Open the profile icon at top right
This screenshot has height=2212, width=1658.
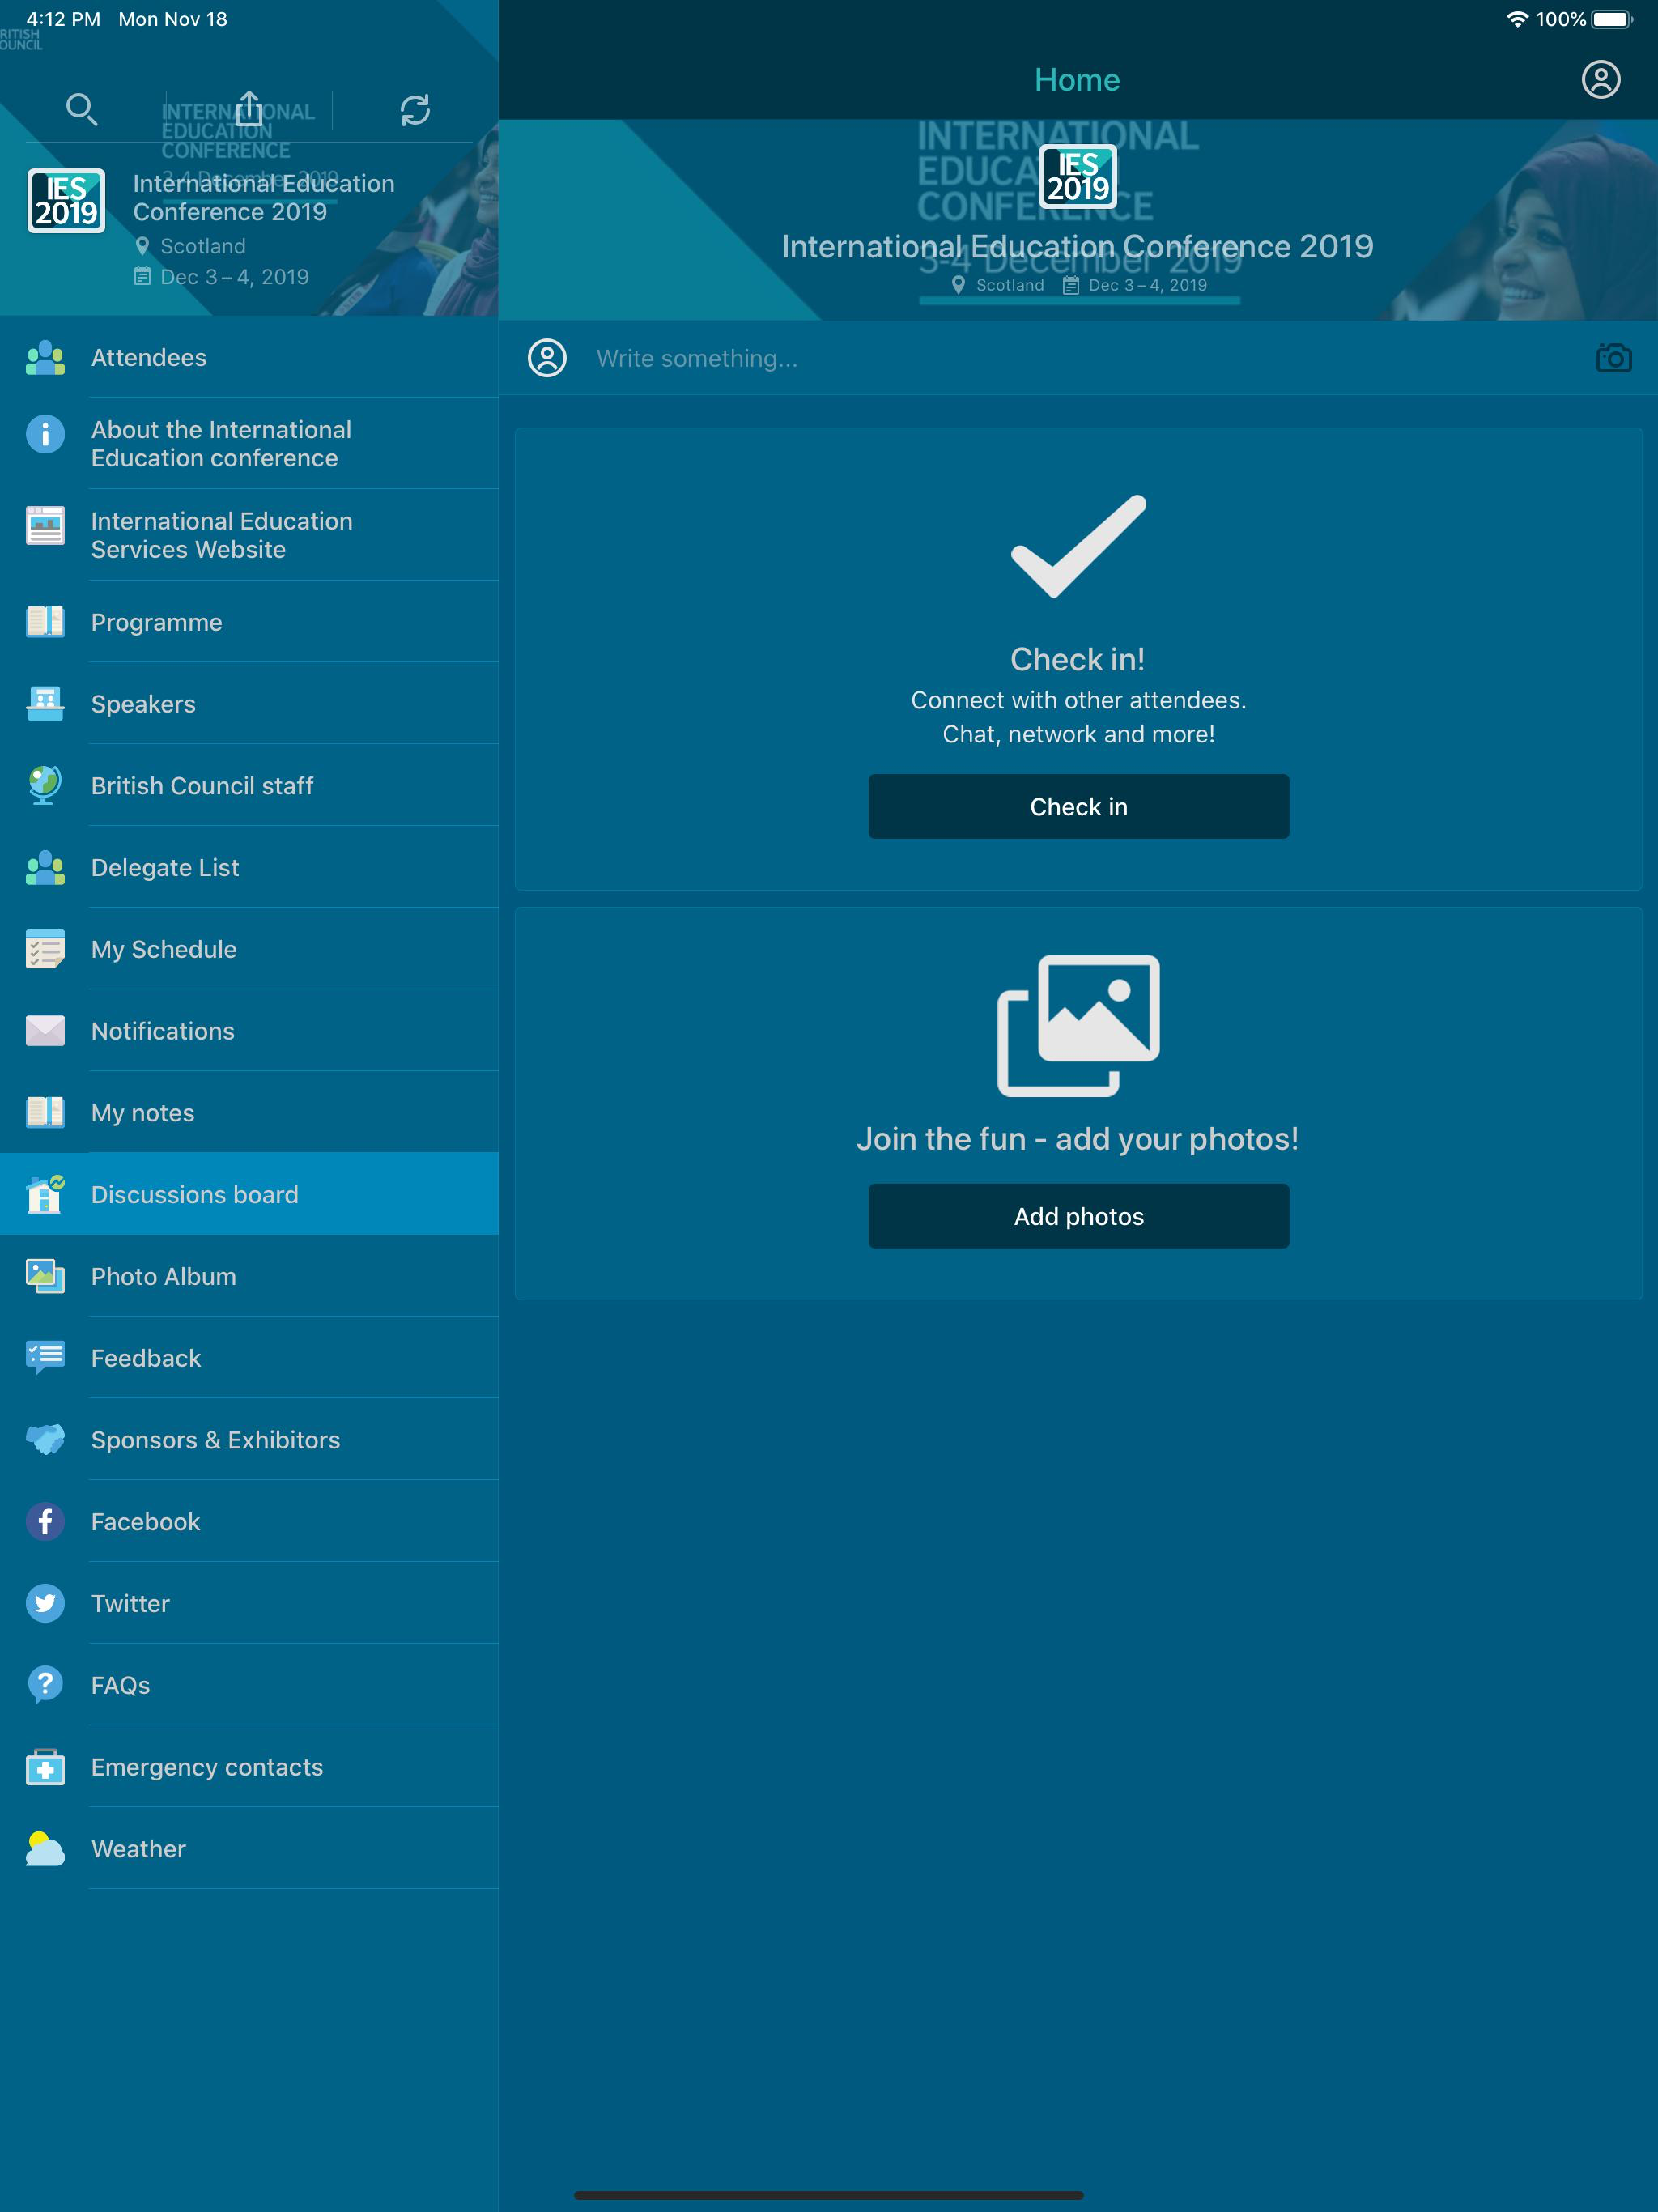click(1600, 79)
